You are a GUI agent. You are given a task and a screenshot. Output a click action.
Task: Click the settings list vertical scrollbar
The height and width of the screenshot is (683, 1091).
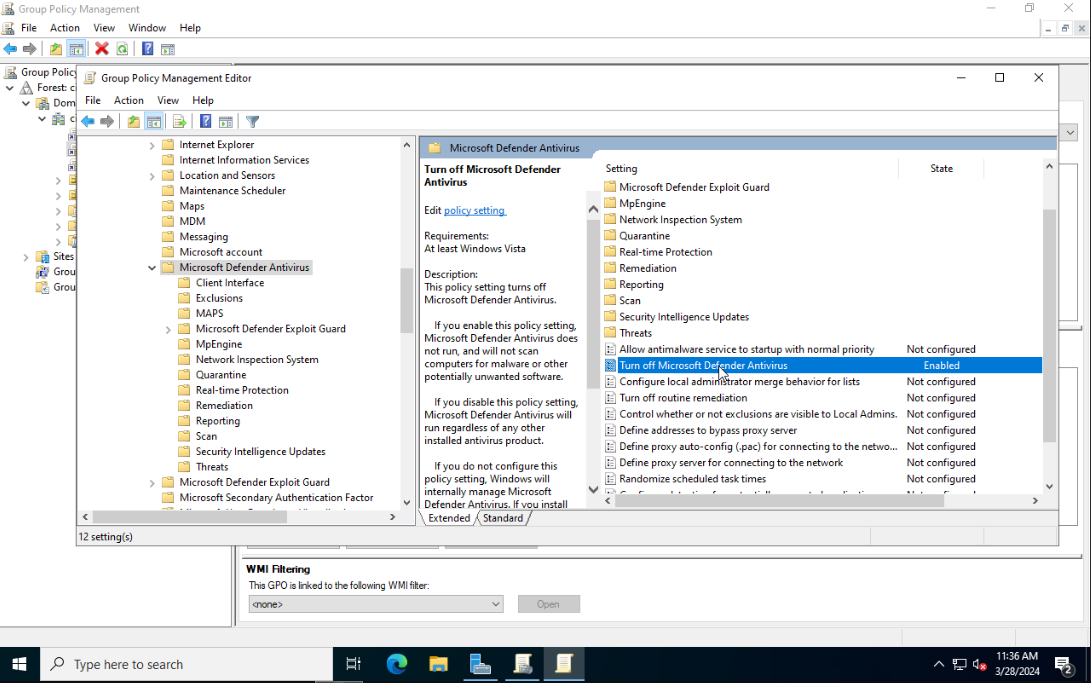pyautogui.click(x=1049, y=326)
